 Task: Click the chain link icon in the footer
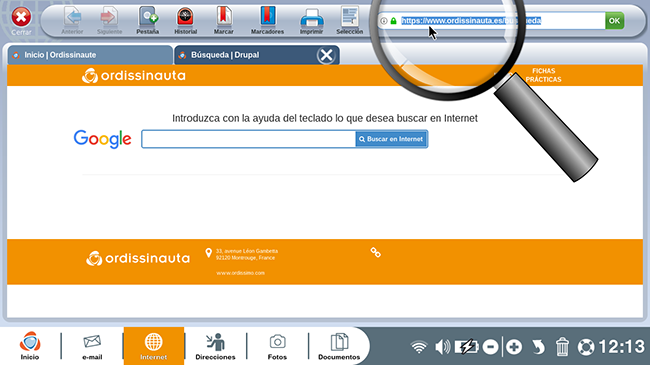tap(376, 252)
